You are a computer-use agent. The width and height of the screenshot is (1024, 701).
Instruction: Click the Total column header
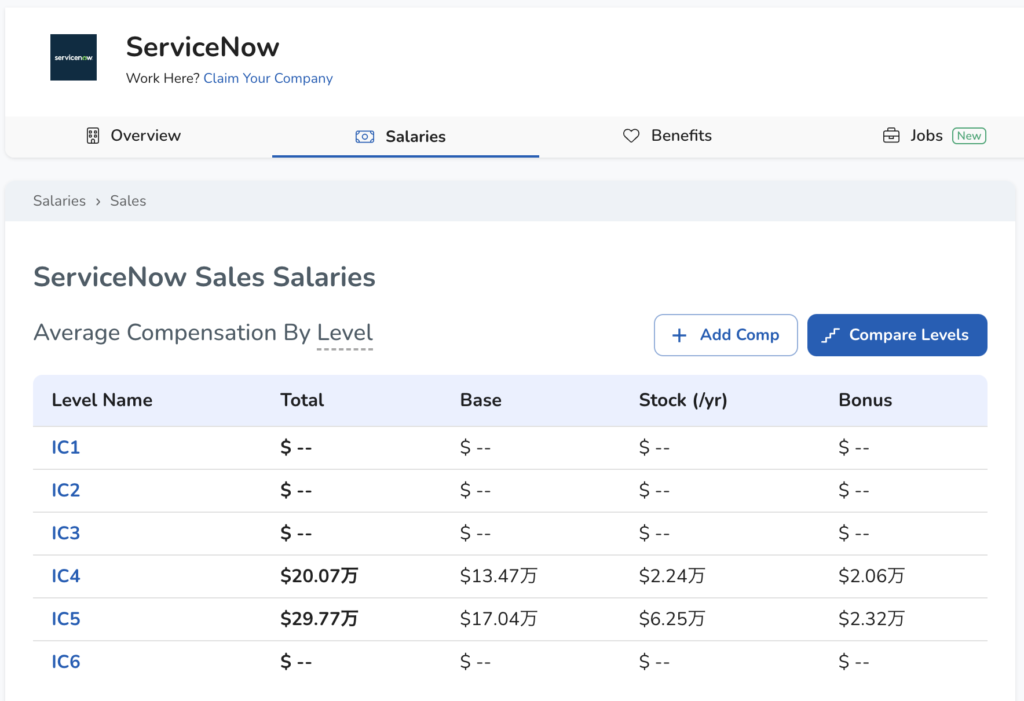(x=302, y=400)
